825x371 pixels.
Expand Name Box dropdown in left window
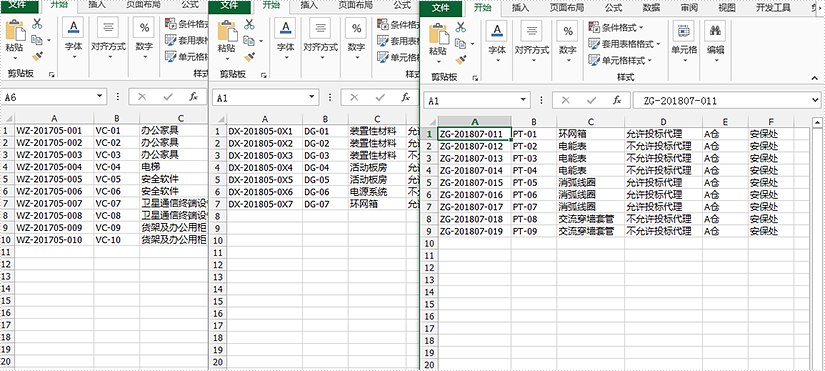pyautogui.click(x=100, y=96)
